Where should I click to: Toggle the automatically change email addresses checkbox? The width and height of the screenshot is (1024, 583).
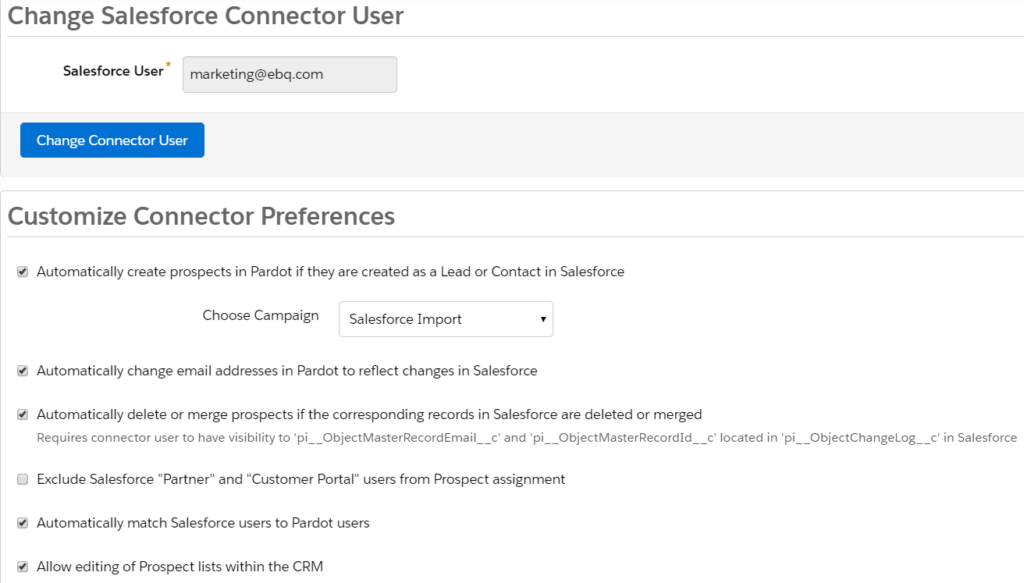tap(23, 371)
